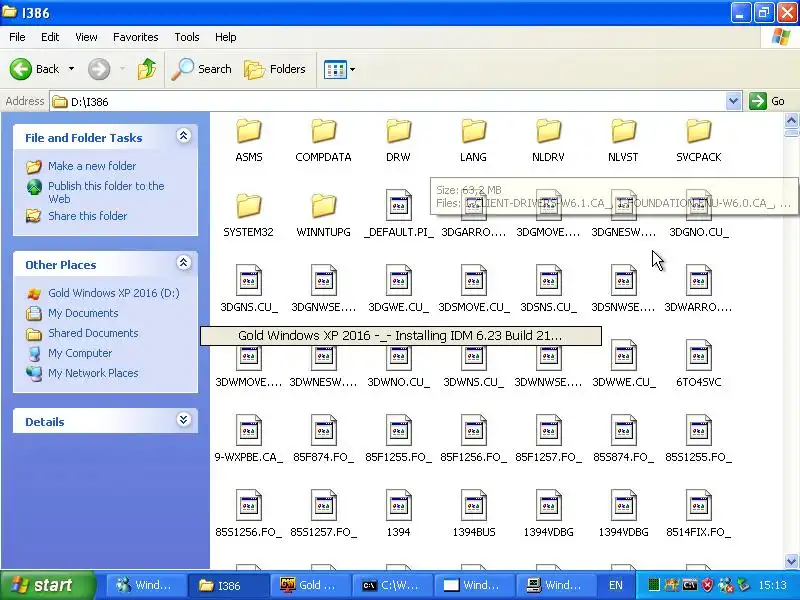Open the Search pane
This screenshot has height=600, width=800.
coord(202,69)
